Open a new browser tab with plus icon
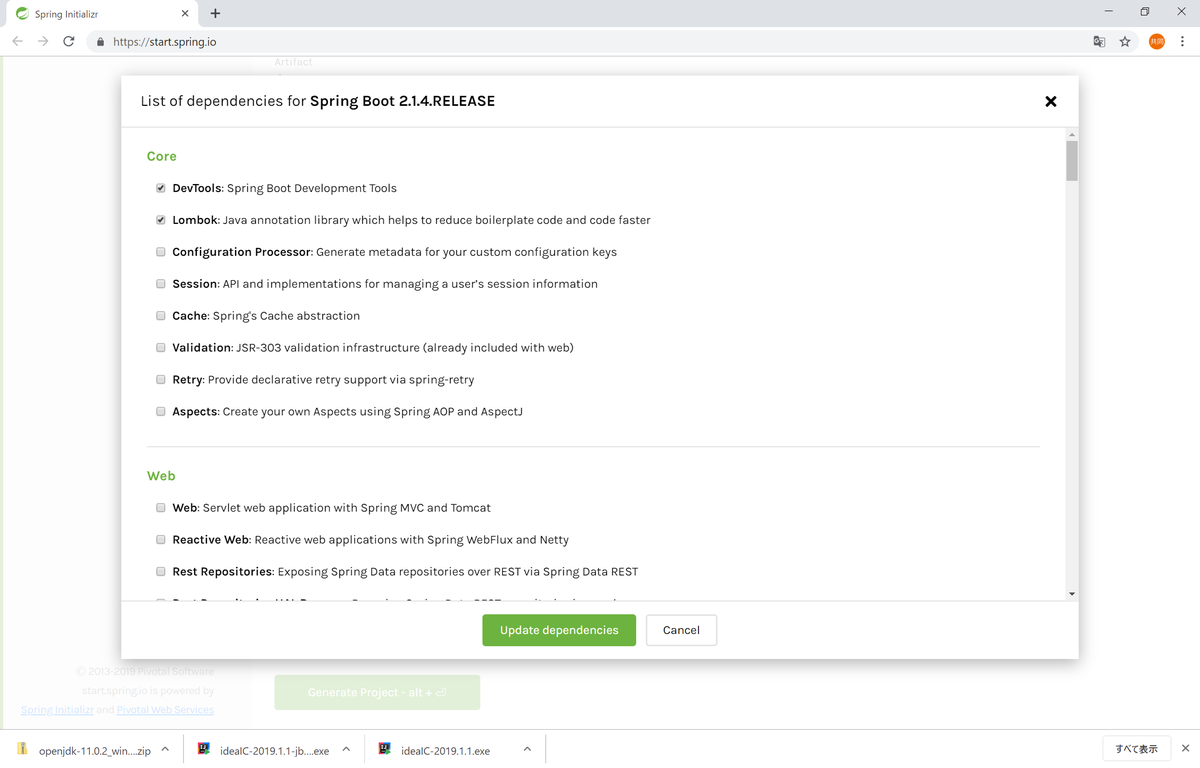This screenshot has height=768, width=1200. coord(215,13)
